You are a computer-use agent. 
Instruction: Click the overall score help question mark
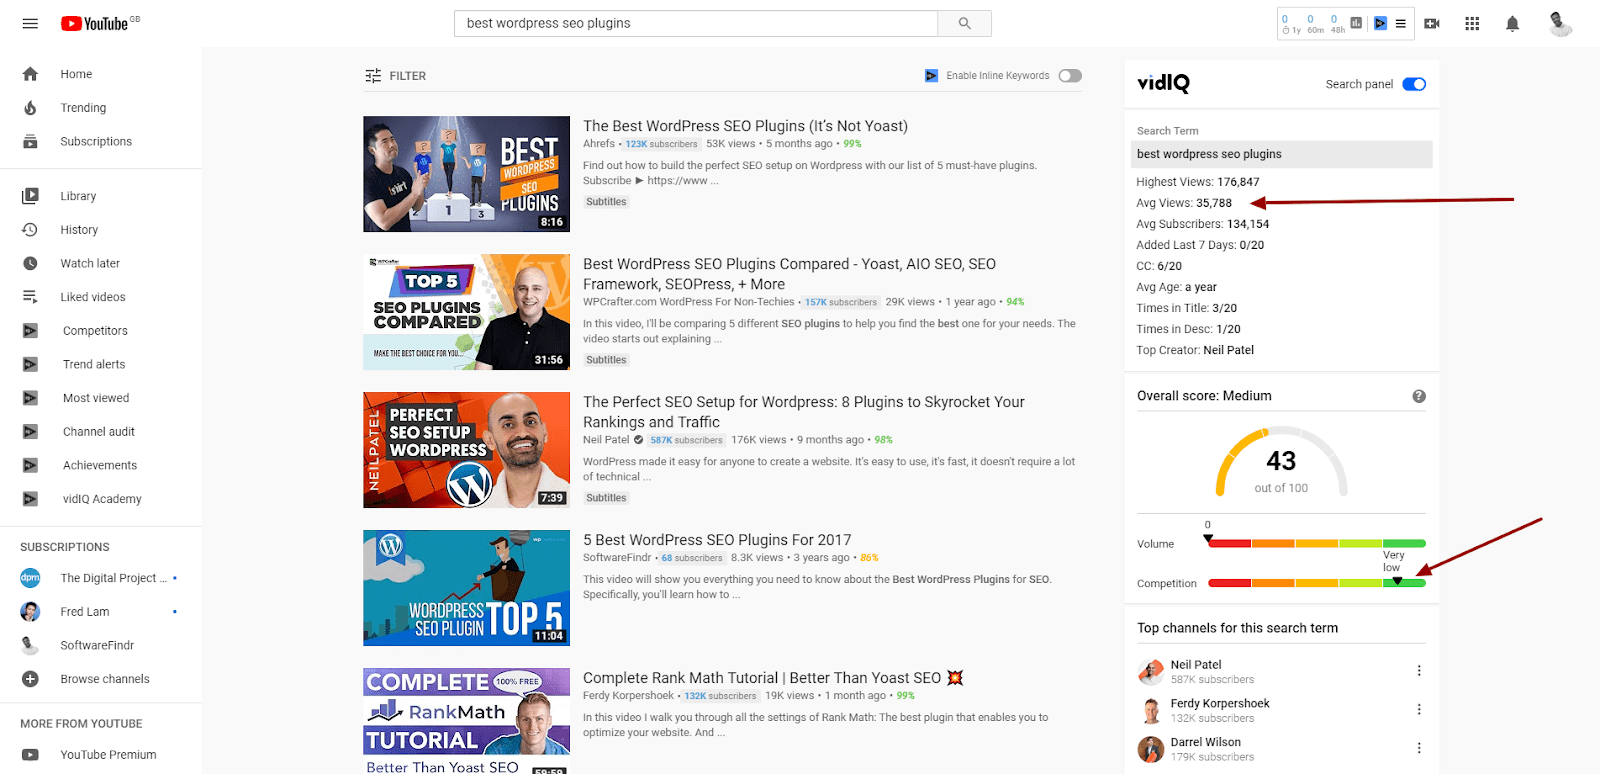[1419, 396]
